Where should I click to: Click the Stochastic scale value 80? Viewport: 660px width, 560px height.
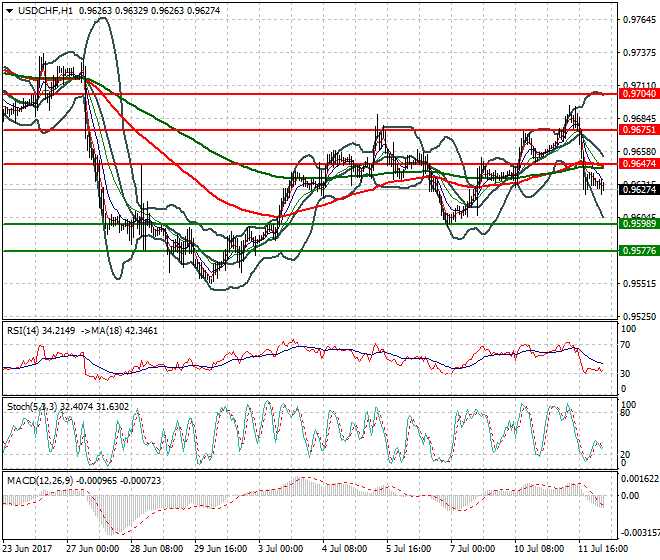click(x=625, y=413)
